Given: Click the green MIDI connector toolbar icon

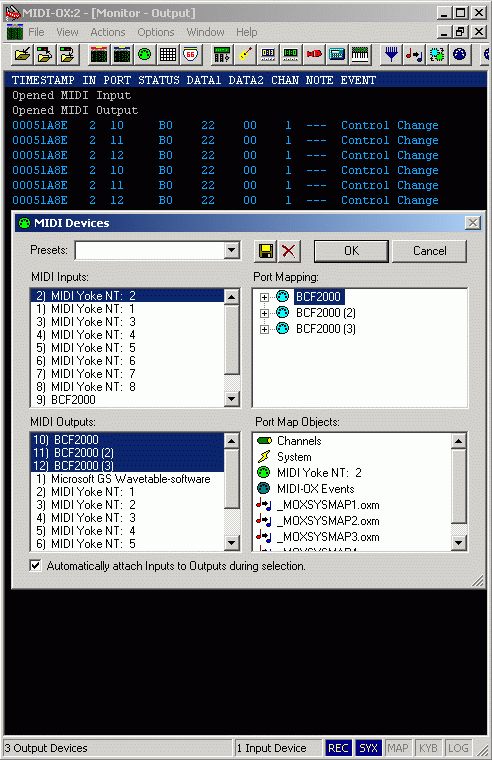Looking at the screenshot, I should tap(144, 54).
